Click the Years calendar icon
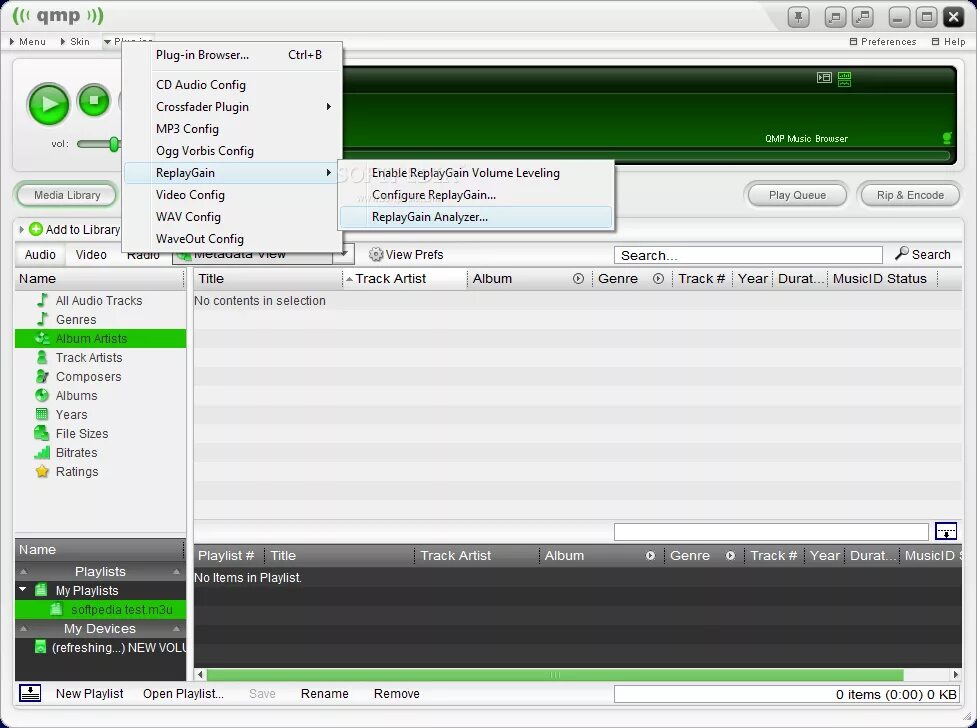The height and width of the screenshot is (728, 977). click(42, 414)
